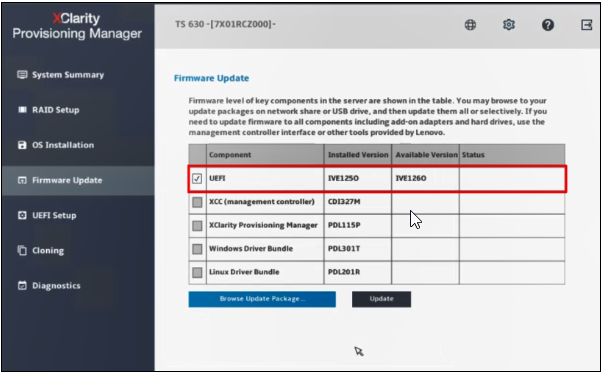The height and width of the screenshot is (372, 603).
Task: Uncheck the UEFI component checkbox
Action: click(x=197, y=178)
